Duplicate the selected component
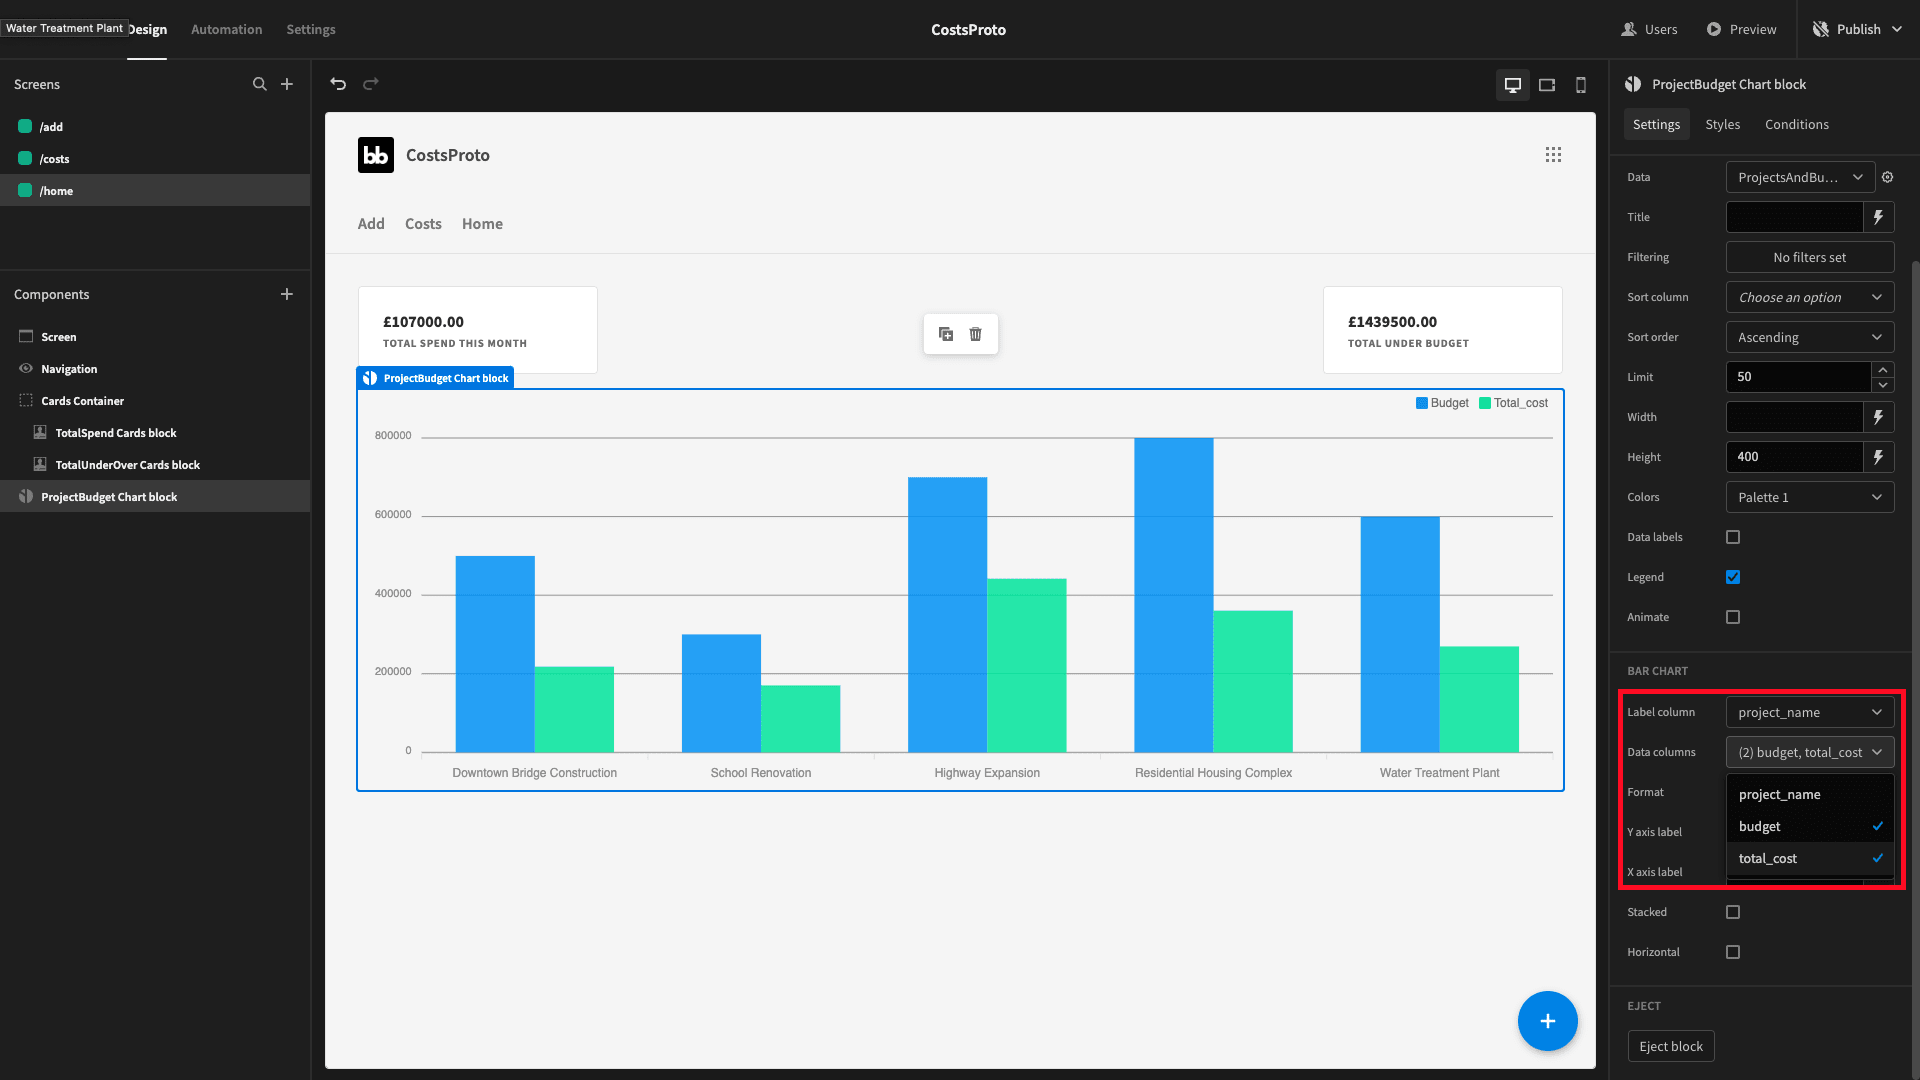Screen dimensions: 1920x1080 pos(946,334)
